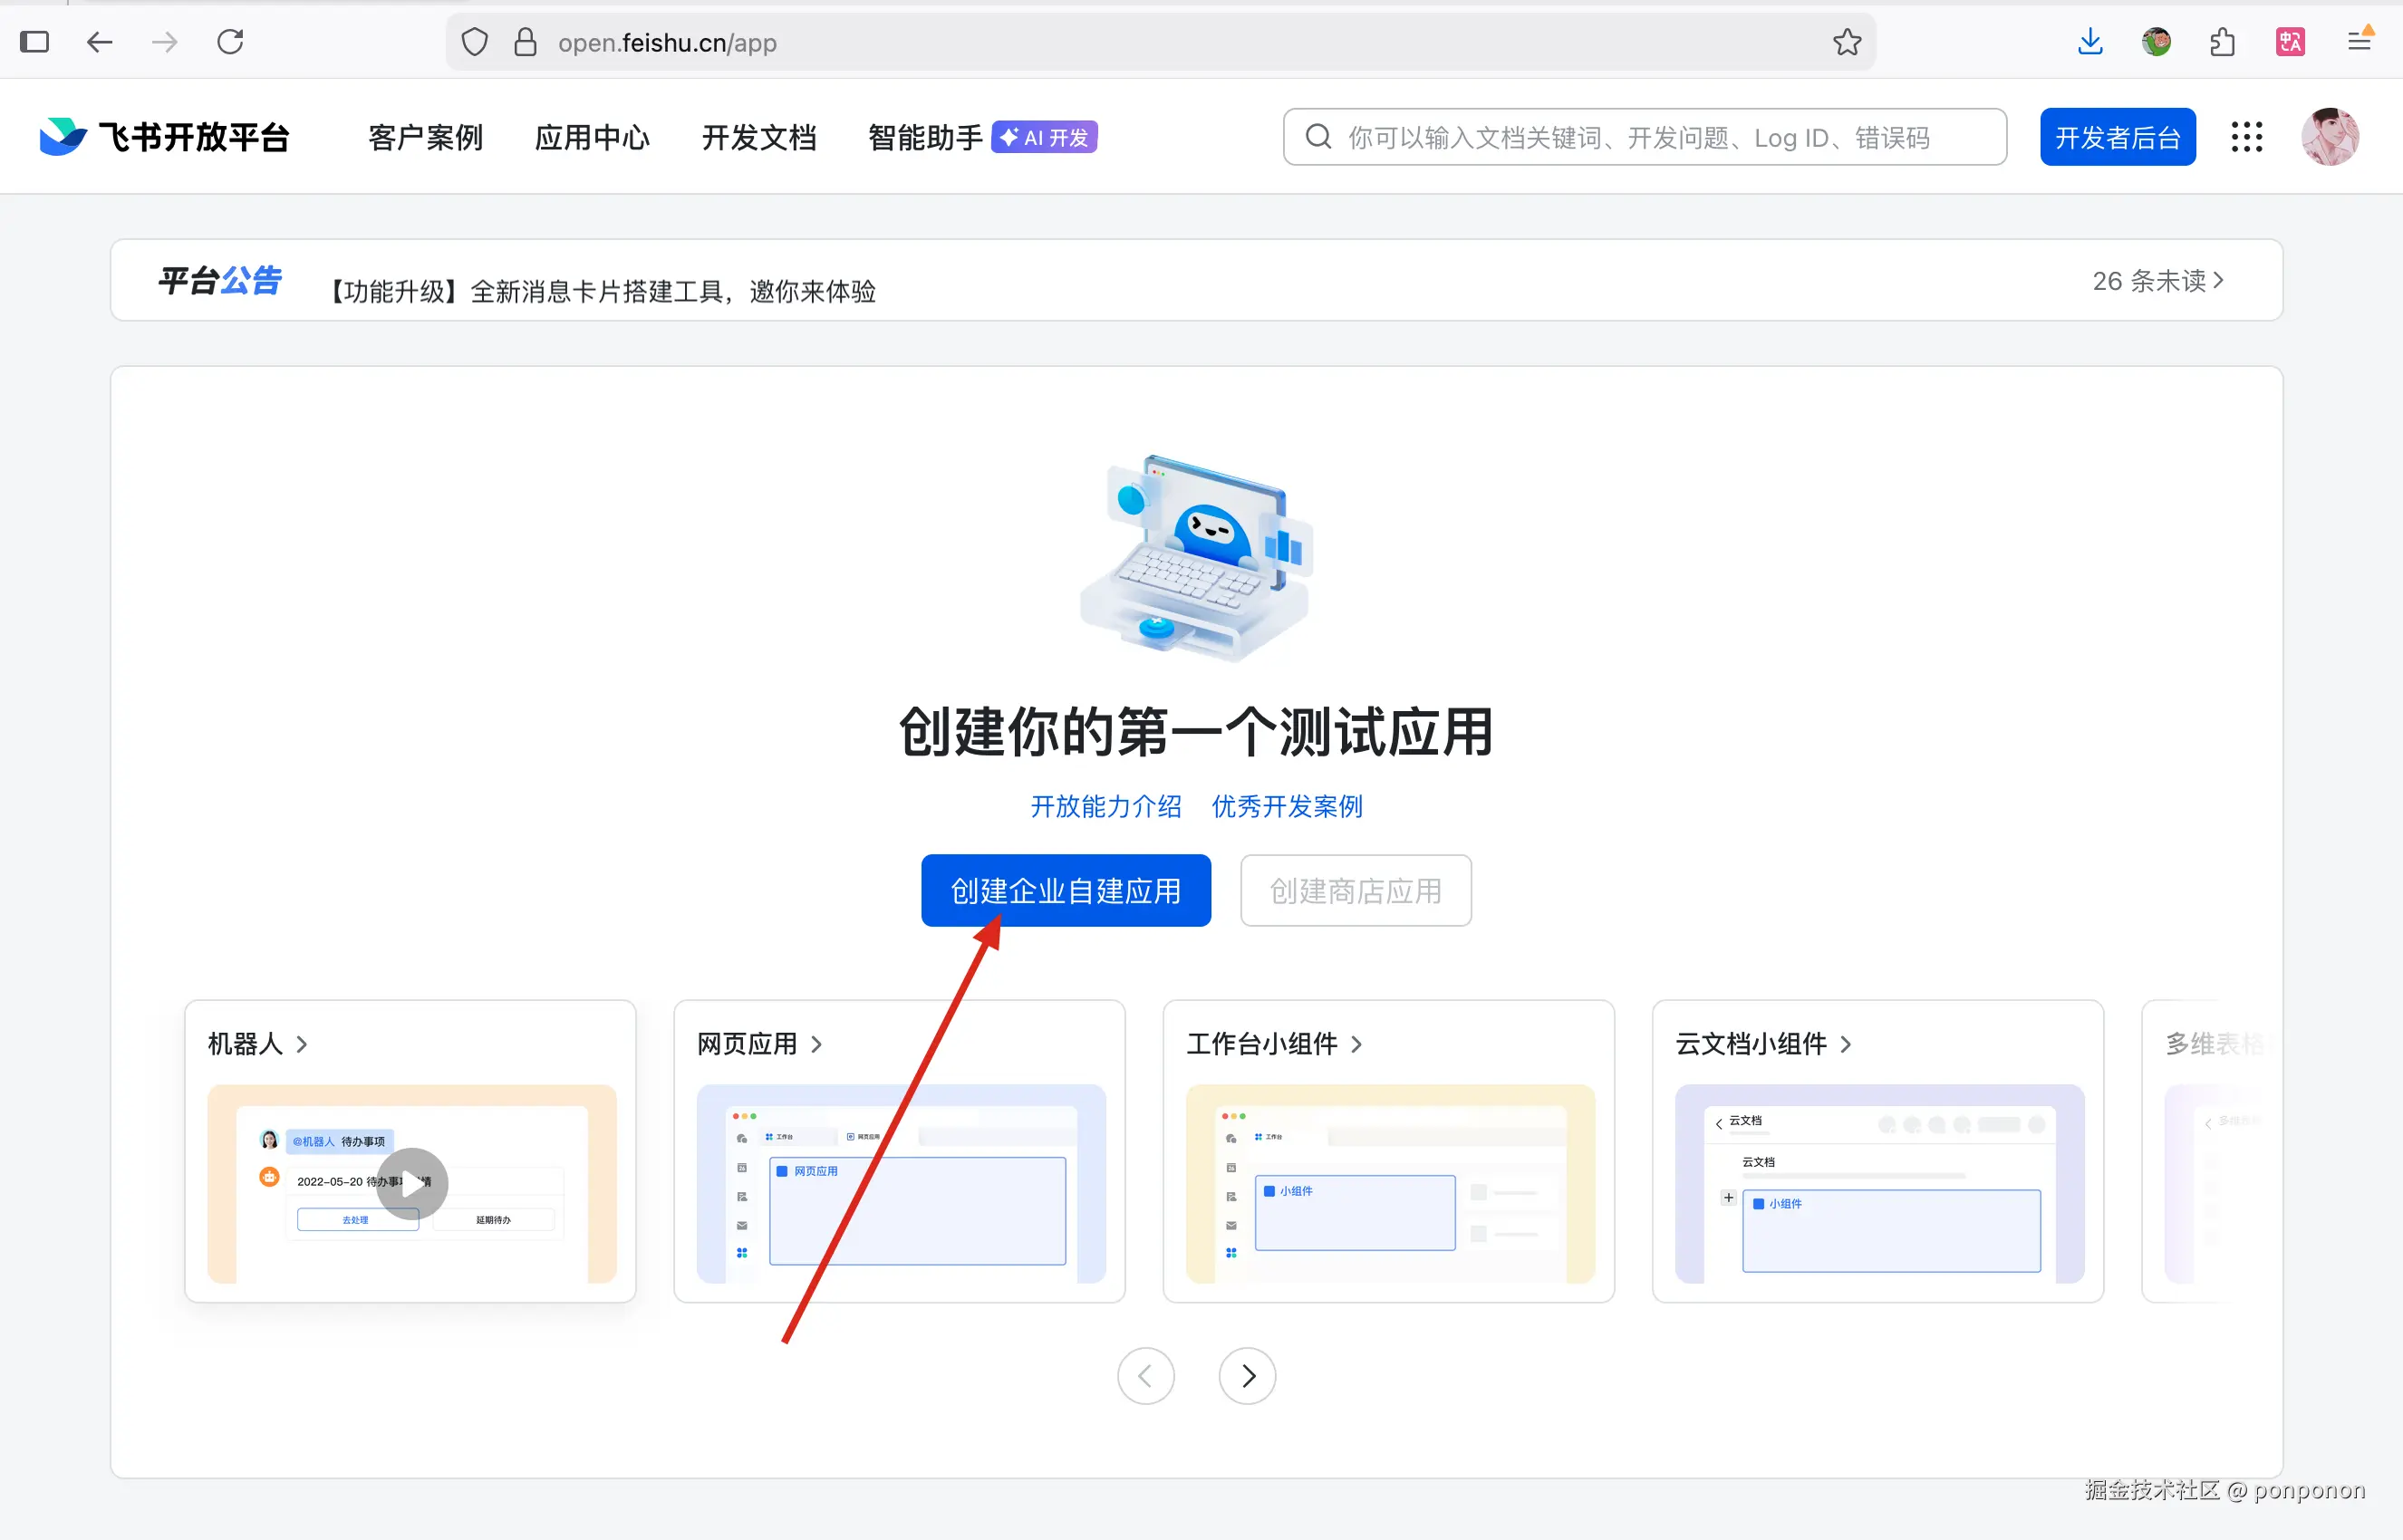Open the 全新消息卡片搭建工具 announcement
This screenshot has height=1540, width=2403.
[603, 291]
